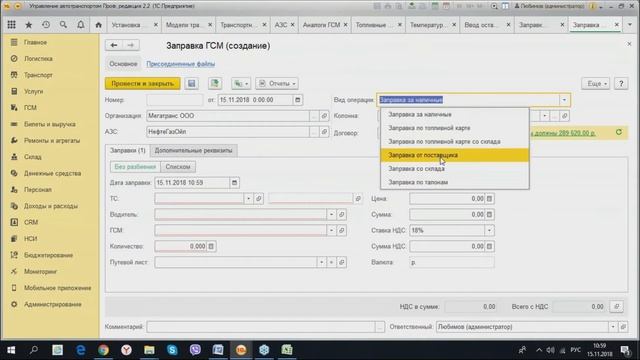This screenshot has width=640, height=360.
Task: Expand the Ответственный dropdown
Action: click(613, 327)
